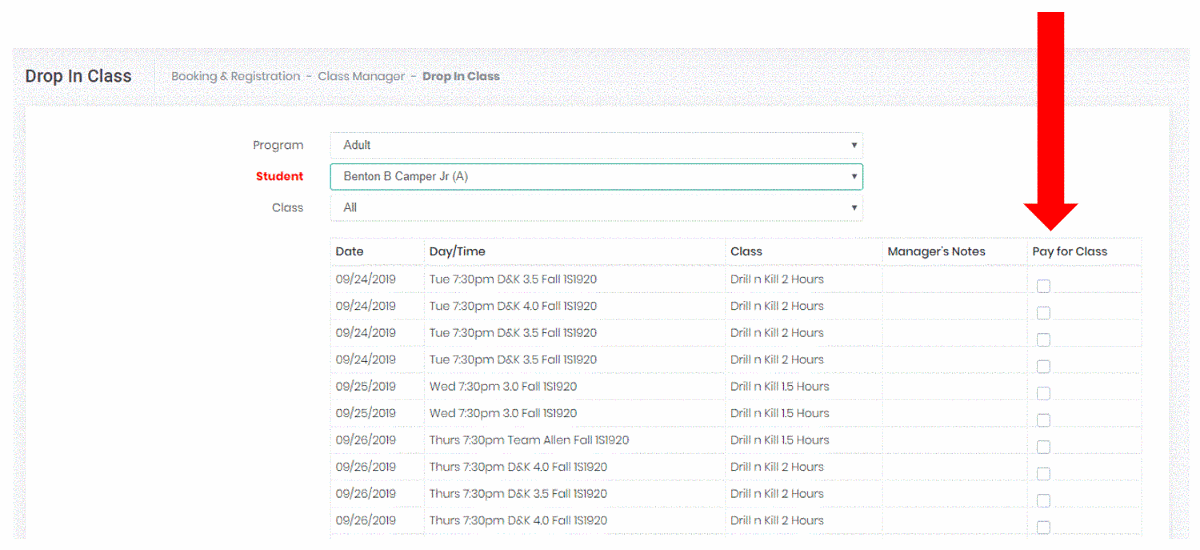
Task: Click Manager's Notes cell in Team Allen row
Action: (953, 440)
